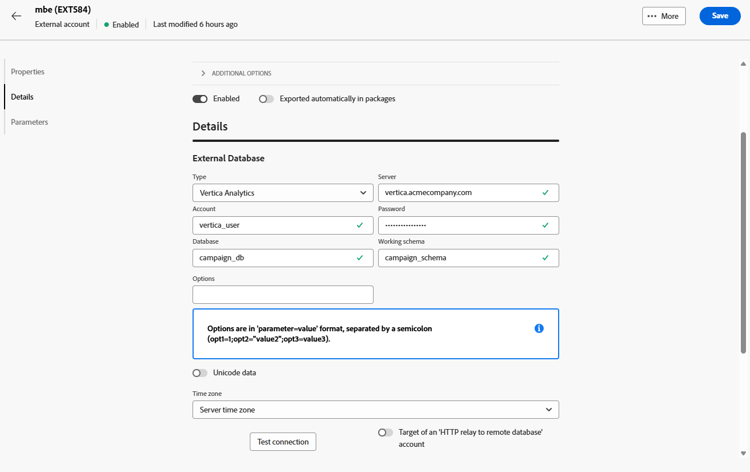Click the Server field green checkmark
The width and height of the screenshot is (750, 472).
pyautogui.click(x=545, y=193)
